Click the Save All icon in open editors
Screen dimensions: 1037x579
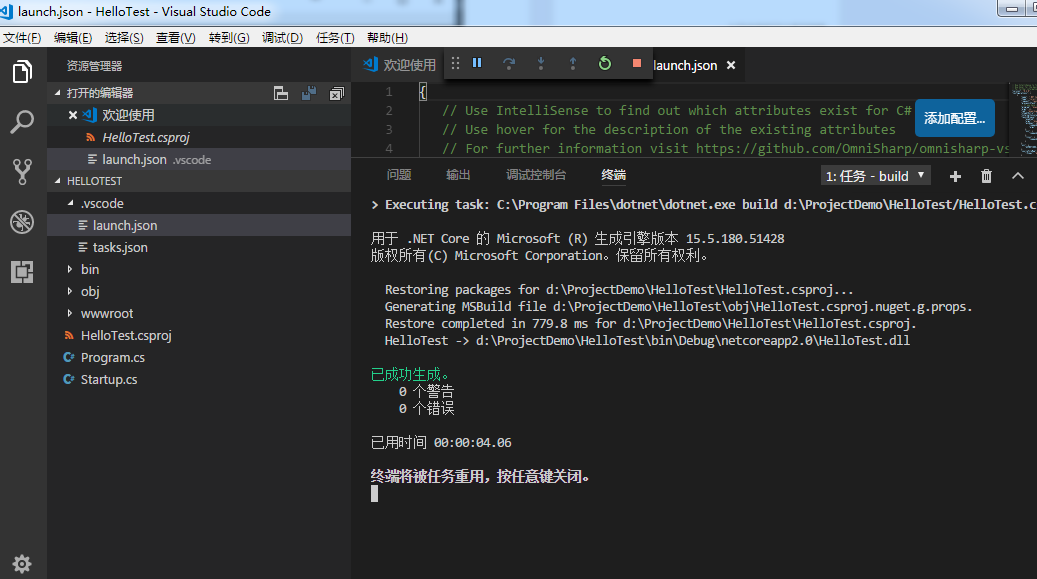coord(309,93)
